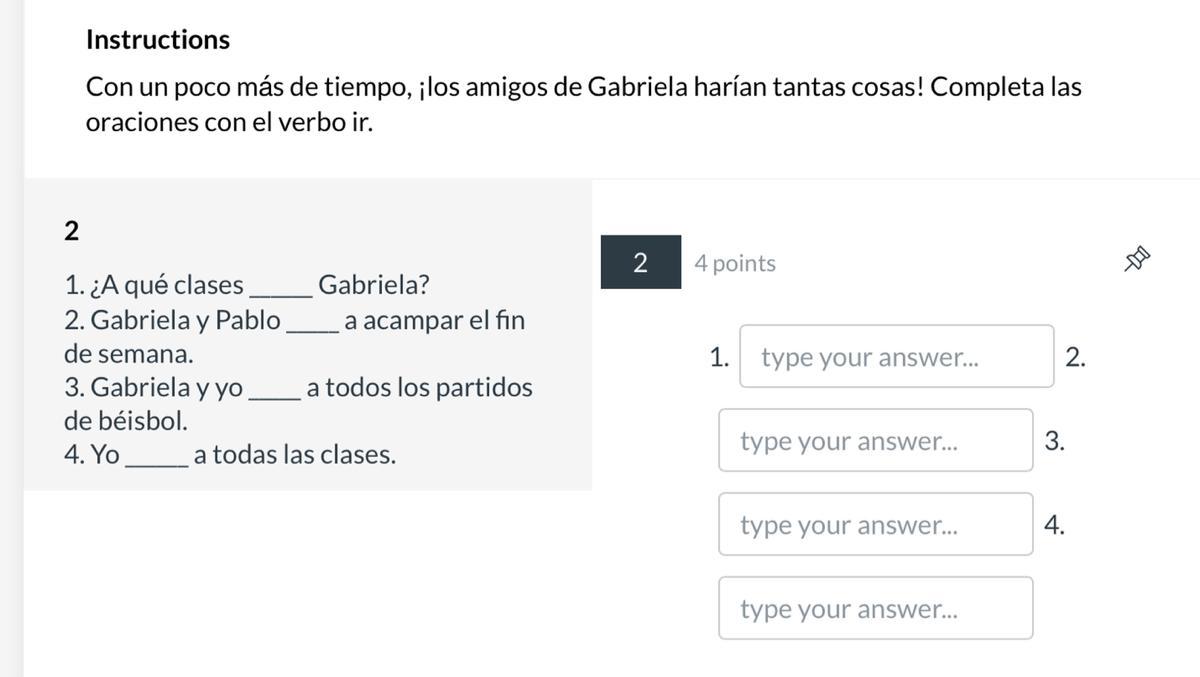Click the "4." label beside the answer boxes
The width and height of the screenshot is (1200, 677).
pos(1054,525)
